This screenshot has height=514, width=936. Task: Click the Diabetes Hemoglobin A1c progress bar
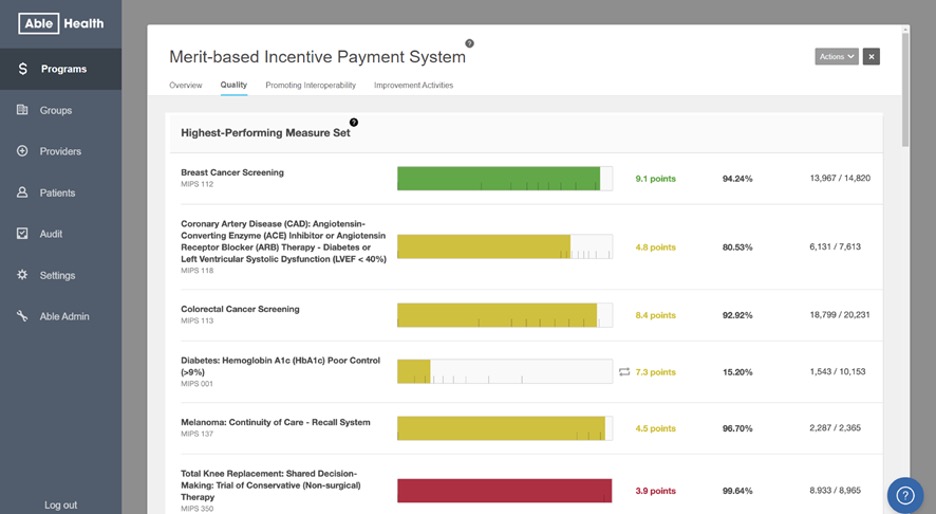click(x=504, y=371)
